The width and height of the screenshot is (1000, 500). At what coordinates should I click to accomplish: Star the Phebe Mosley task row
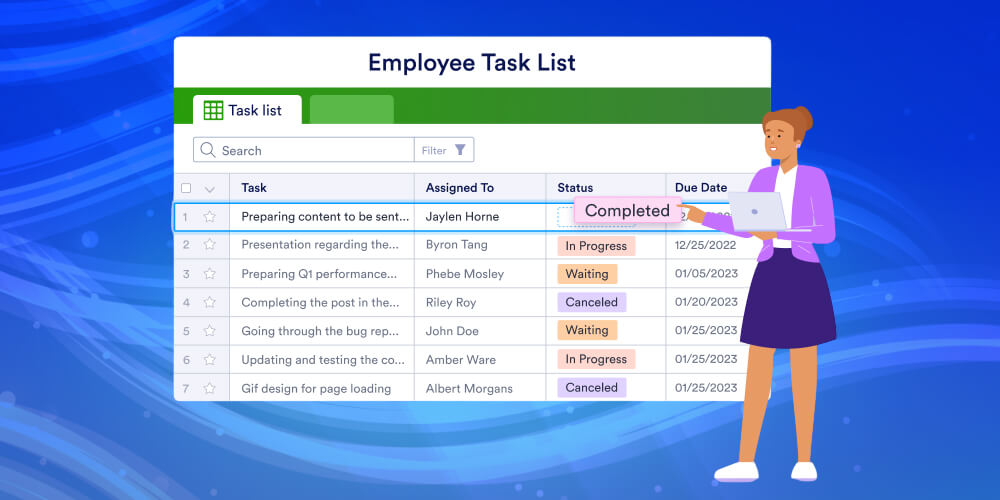pyautogui.click(x=210, y=273)
